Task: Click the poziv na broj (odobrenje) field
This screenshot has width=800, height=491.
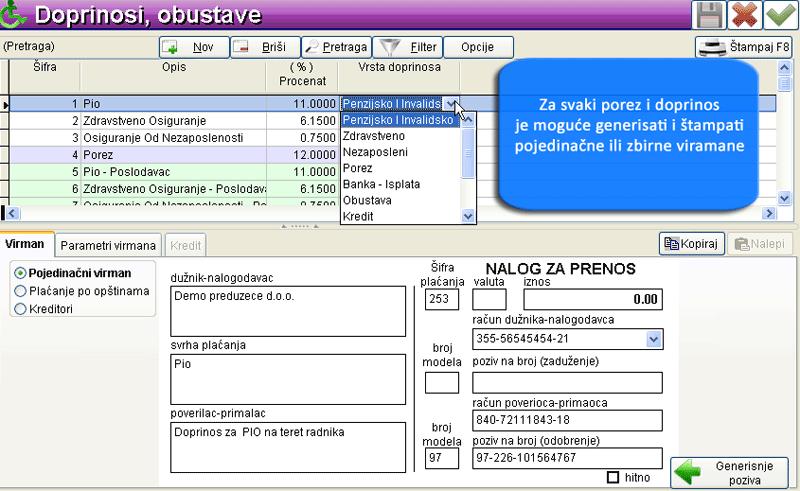Action: [567, 457]
